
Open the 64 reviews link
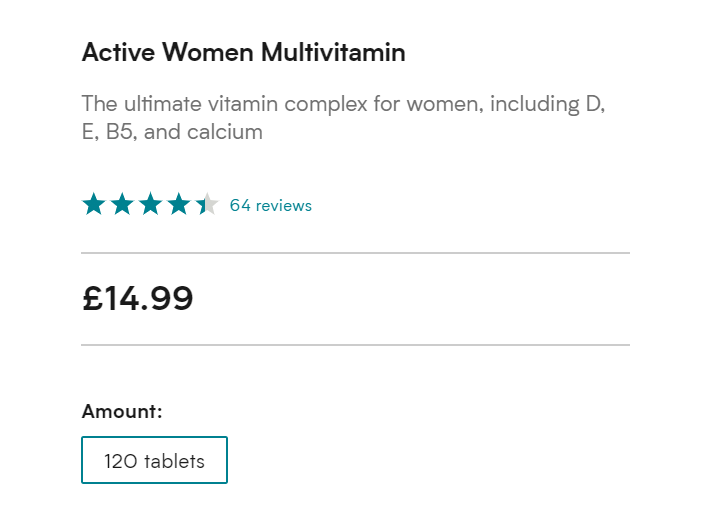click(270, 206)
